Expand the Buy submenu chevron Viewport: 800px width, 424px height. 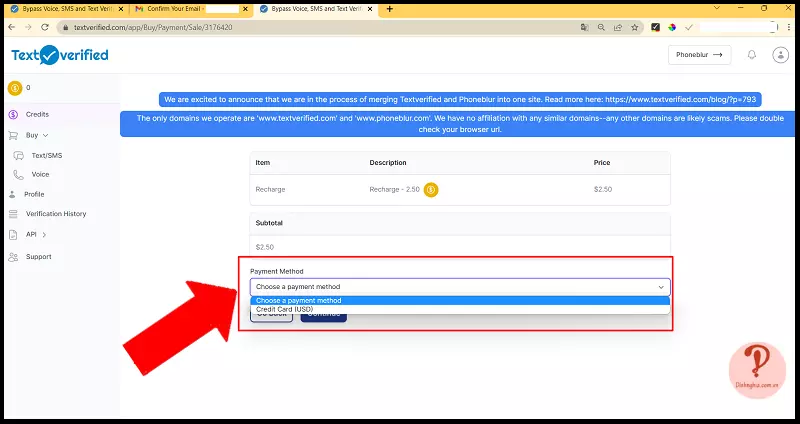coord(45,136)
